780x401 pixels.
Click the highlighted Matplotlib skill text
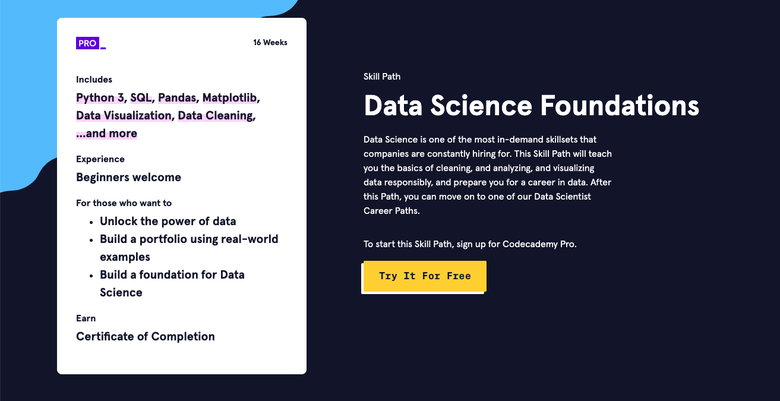click(x=231, y=98)
